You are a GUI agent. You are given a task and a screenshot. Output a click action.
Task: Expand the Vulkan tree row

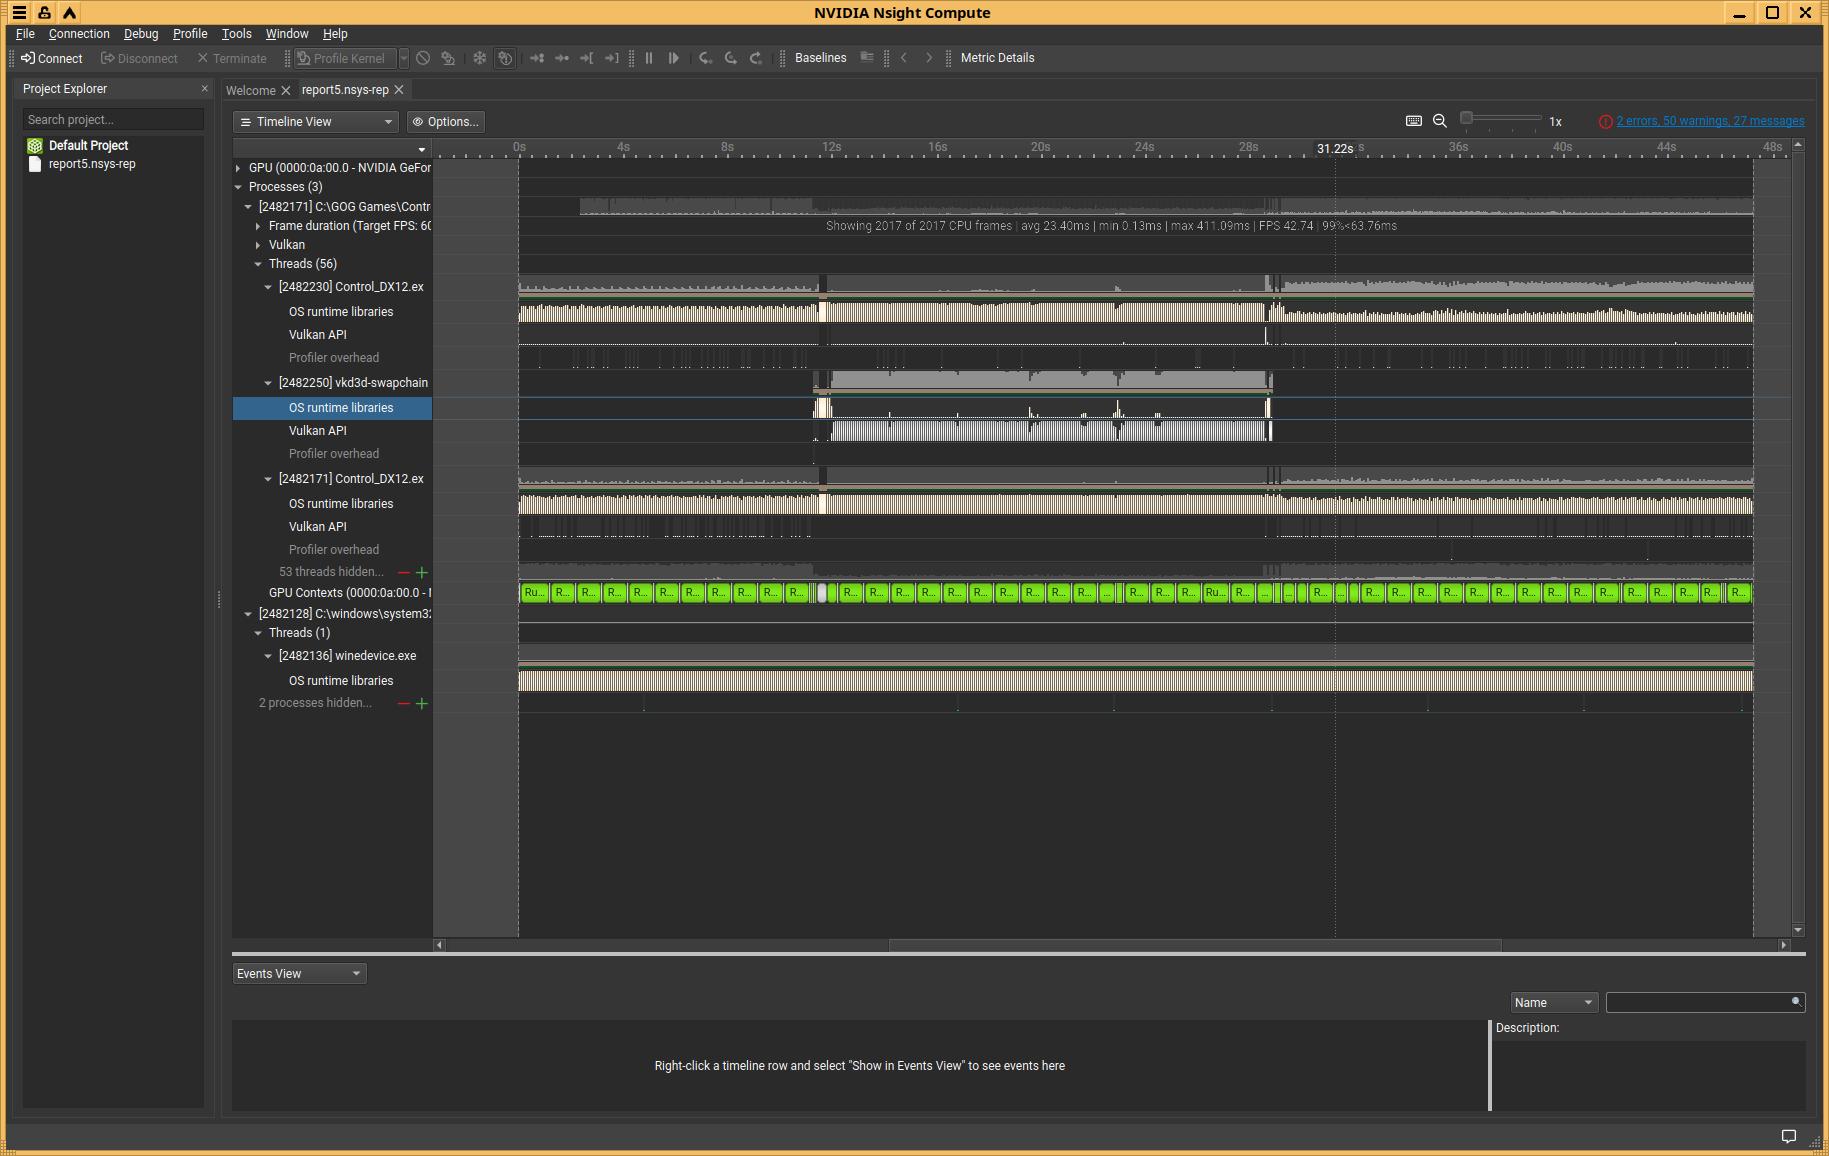(x=258, y=245)
